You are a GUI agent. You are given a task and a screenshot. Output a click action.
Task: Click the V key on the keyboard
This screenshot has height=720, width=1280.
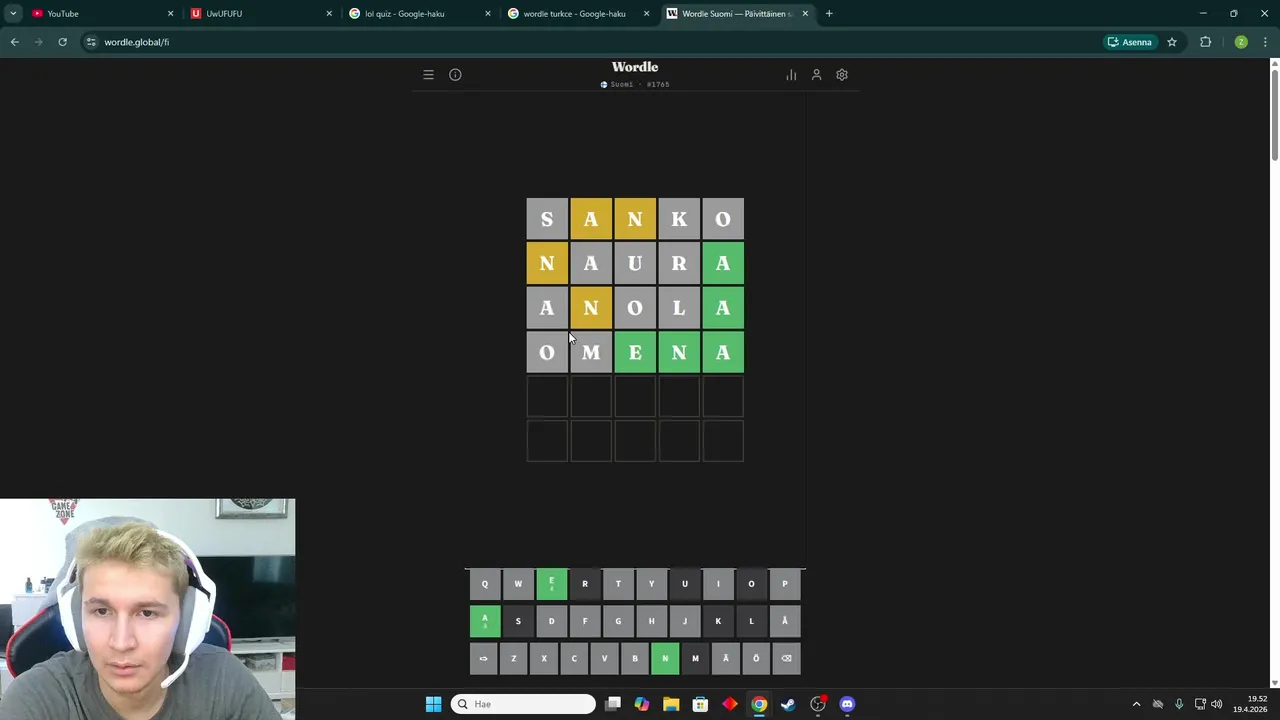604,658
